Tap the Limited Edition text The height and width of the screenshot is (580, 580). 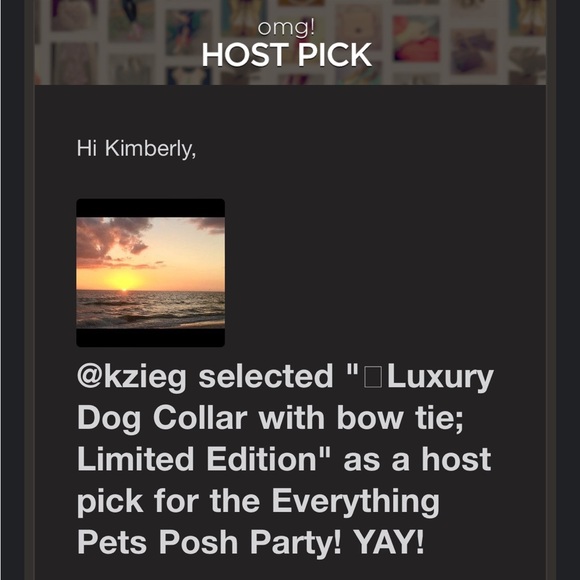click(196, 459)
